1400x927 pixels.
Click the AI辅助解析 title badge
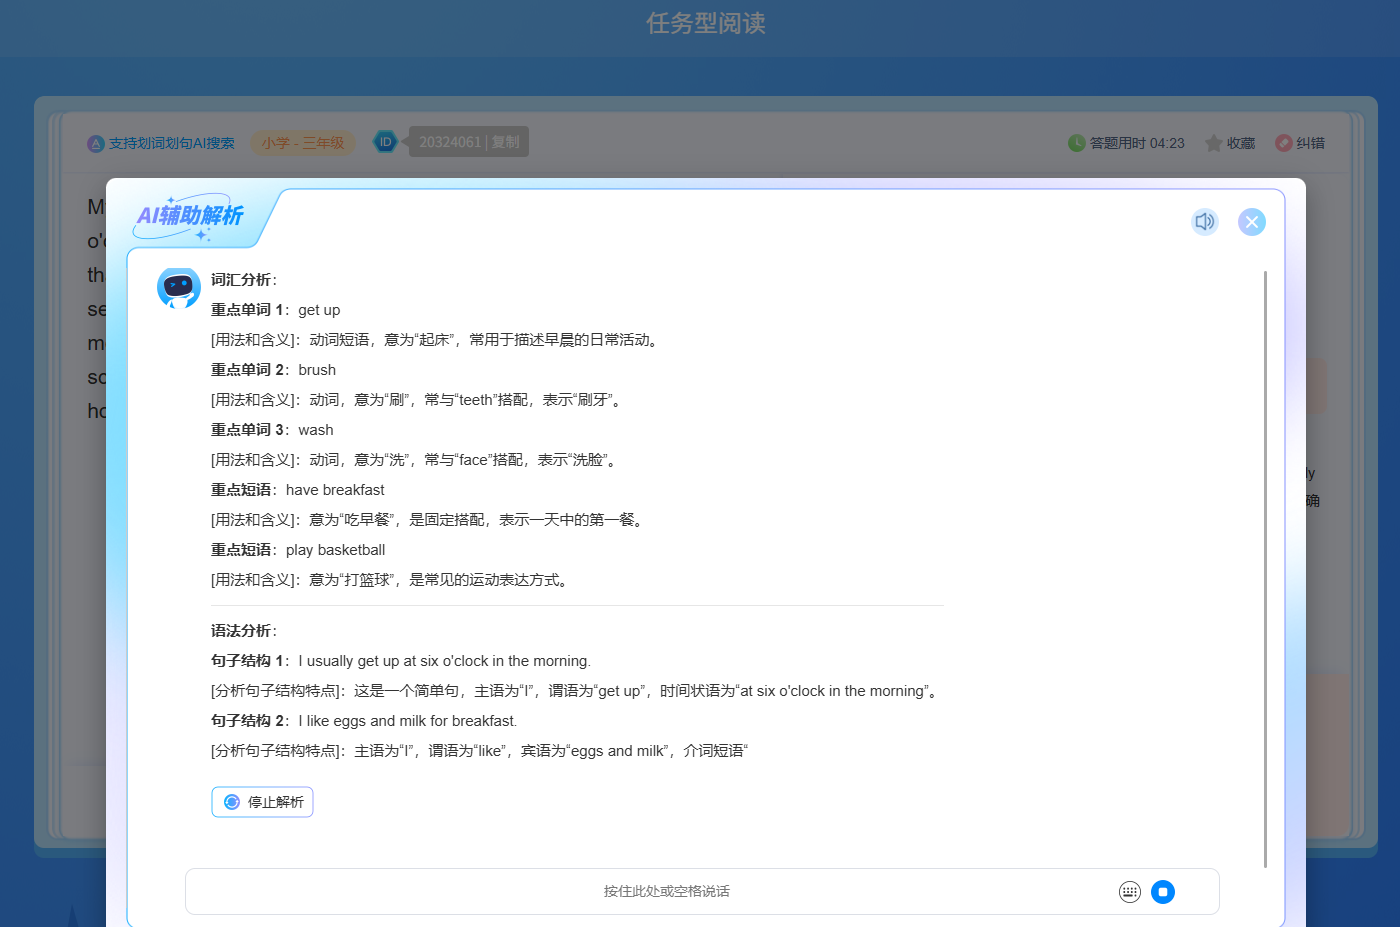[x=190, y=216]
